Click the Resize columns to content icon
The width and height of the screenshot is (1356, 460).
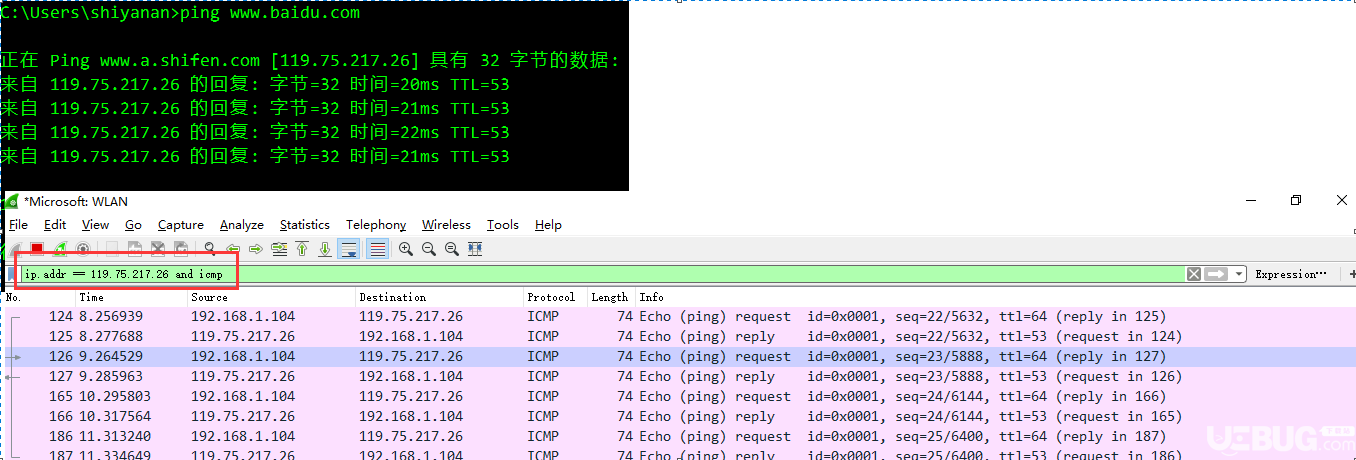[x=475, y=249]
